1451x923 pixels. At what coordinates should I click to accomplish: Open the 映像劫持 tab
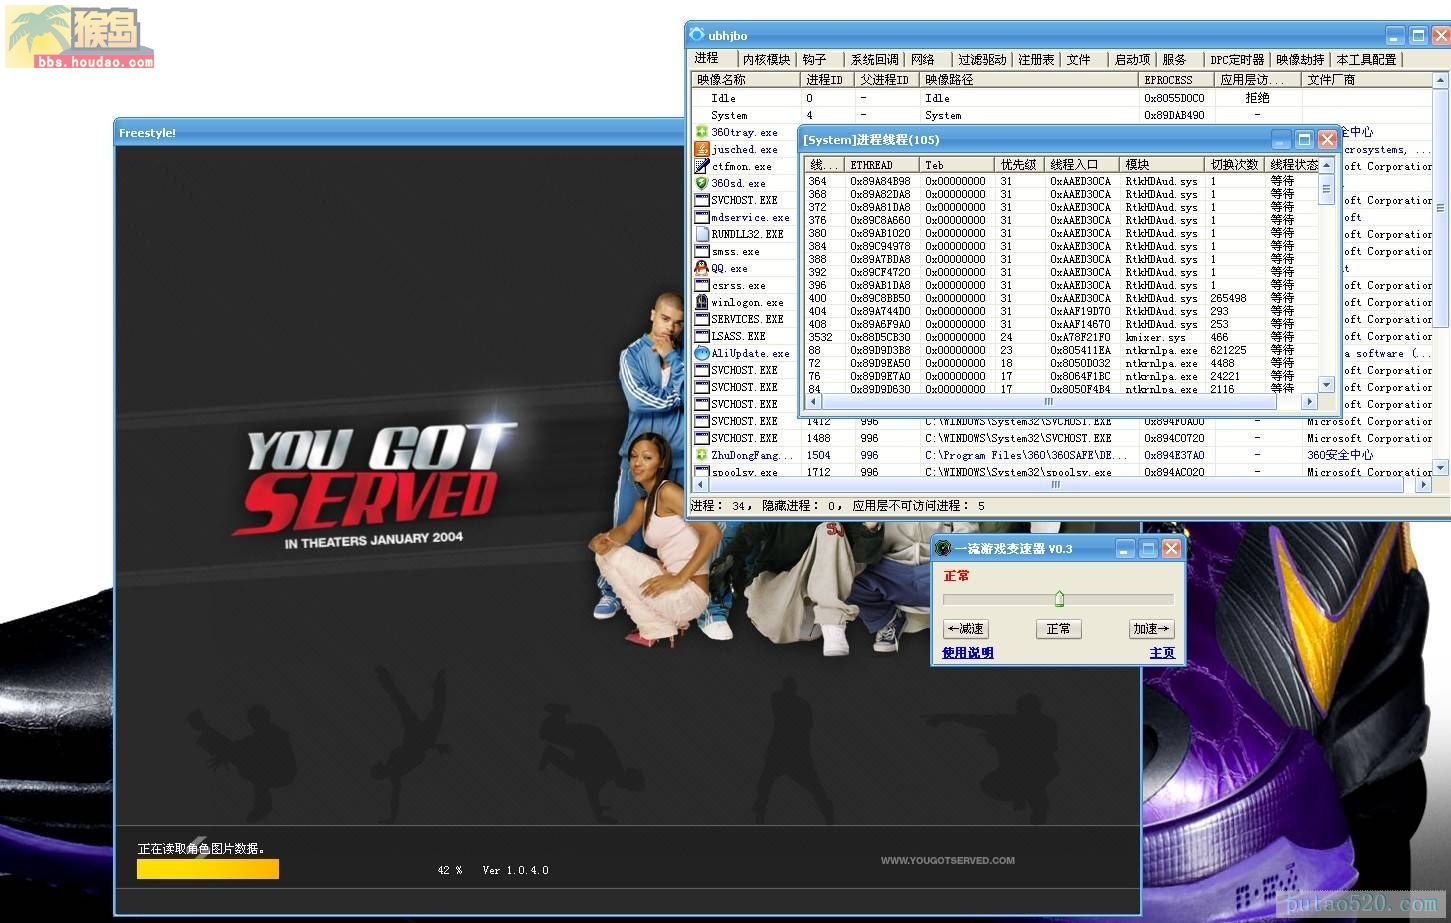pyautogui.click(x=1300, y=59)
